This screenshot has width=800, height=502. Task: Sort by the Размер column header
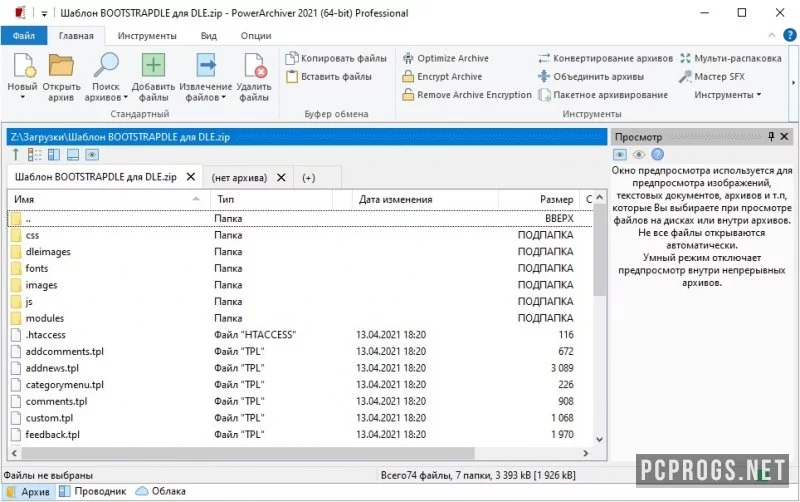[539, 199]
